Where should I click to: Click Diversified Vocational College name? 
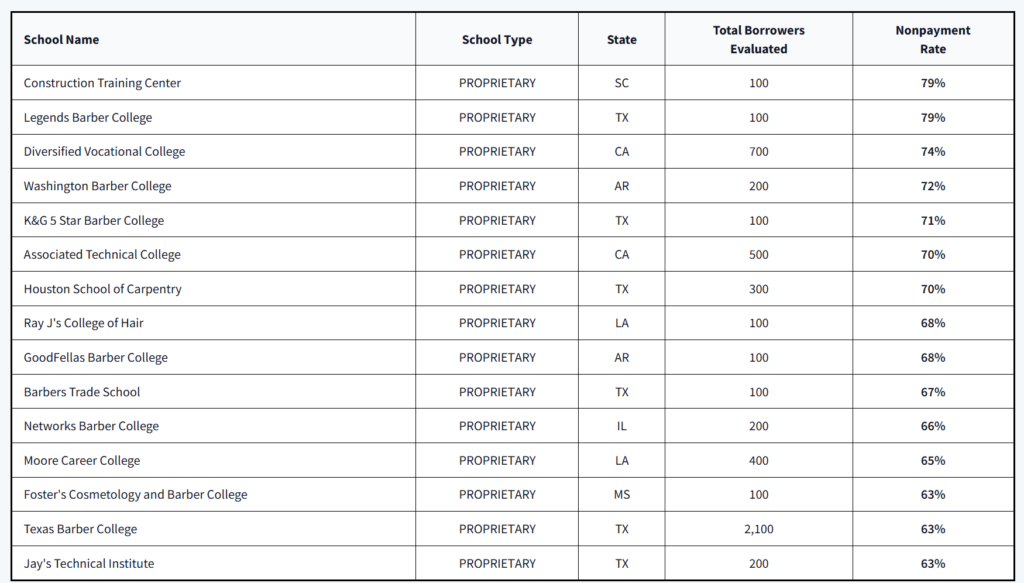coord(104,151)
